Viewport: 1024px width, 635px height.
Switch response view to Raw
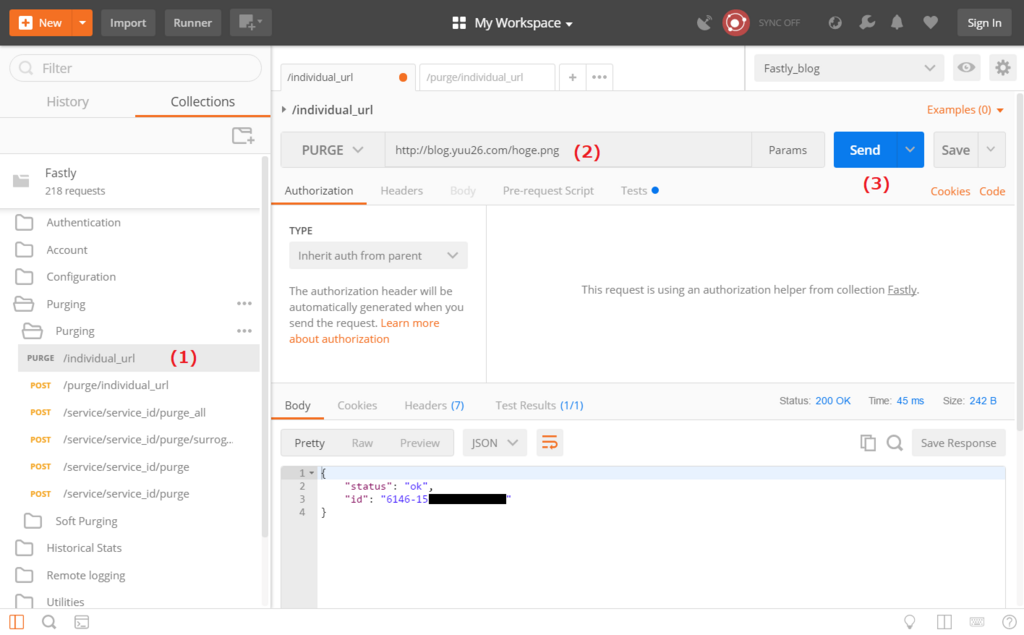[362, 443]
